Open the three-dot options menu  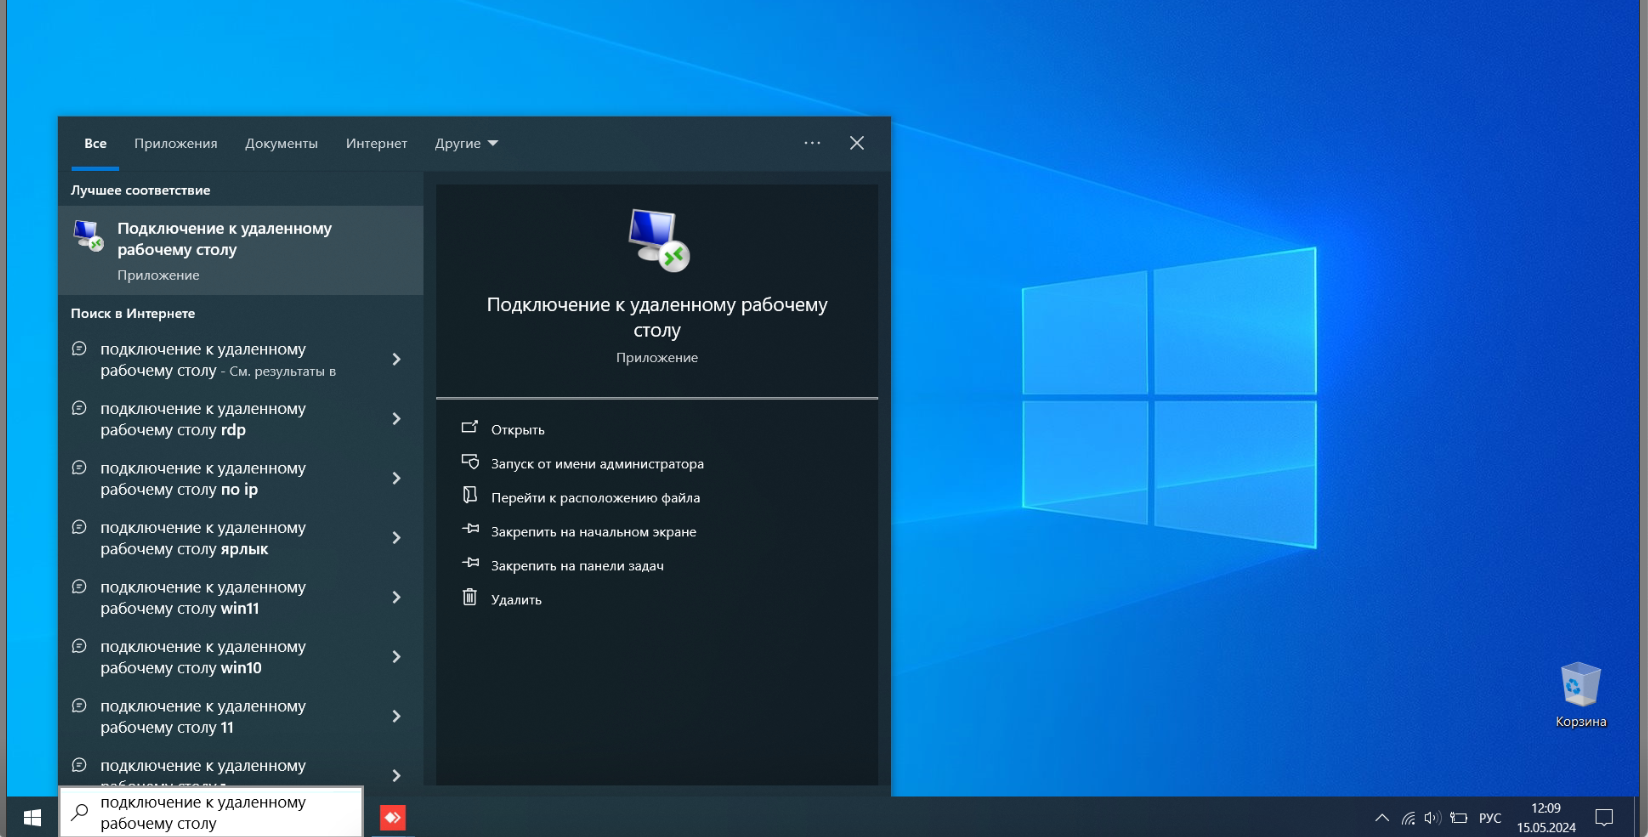click(x=812, y=143)
